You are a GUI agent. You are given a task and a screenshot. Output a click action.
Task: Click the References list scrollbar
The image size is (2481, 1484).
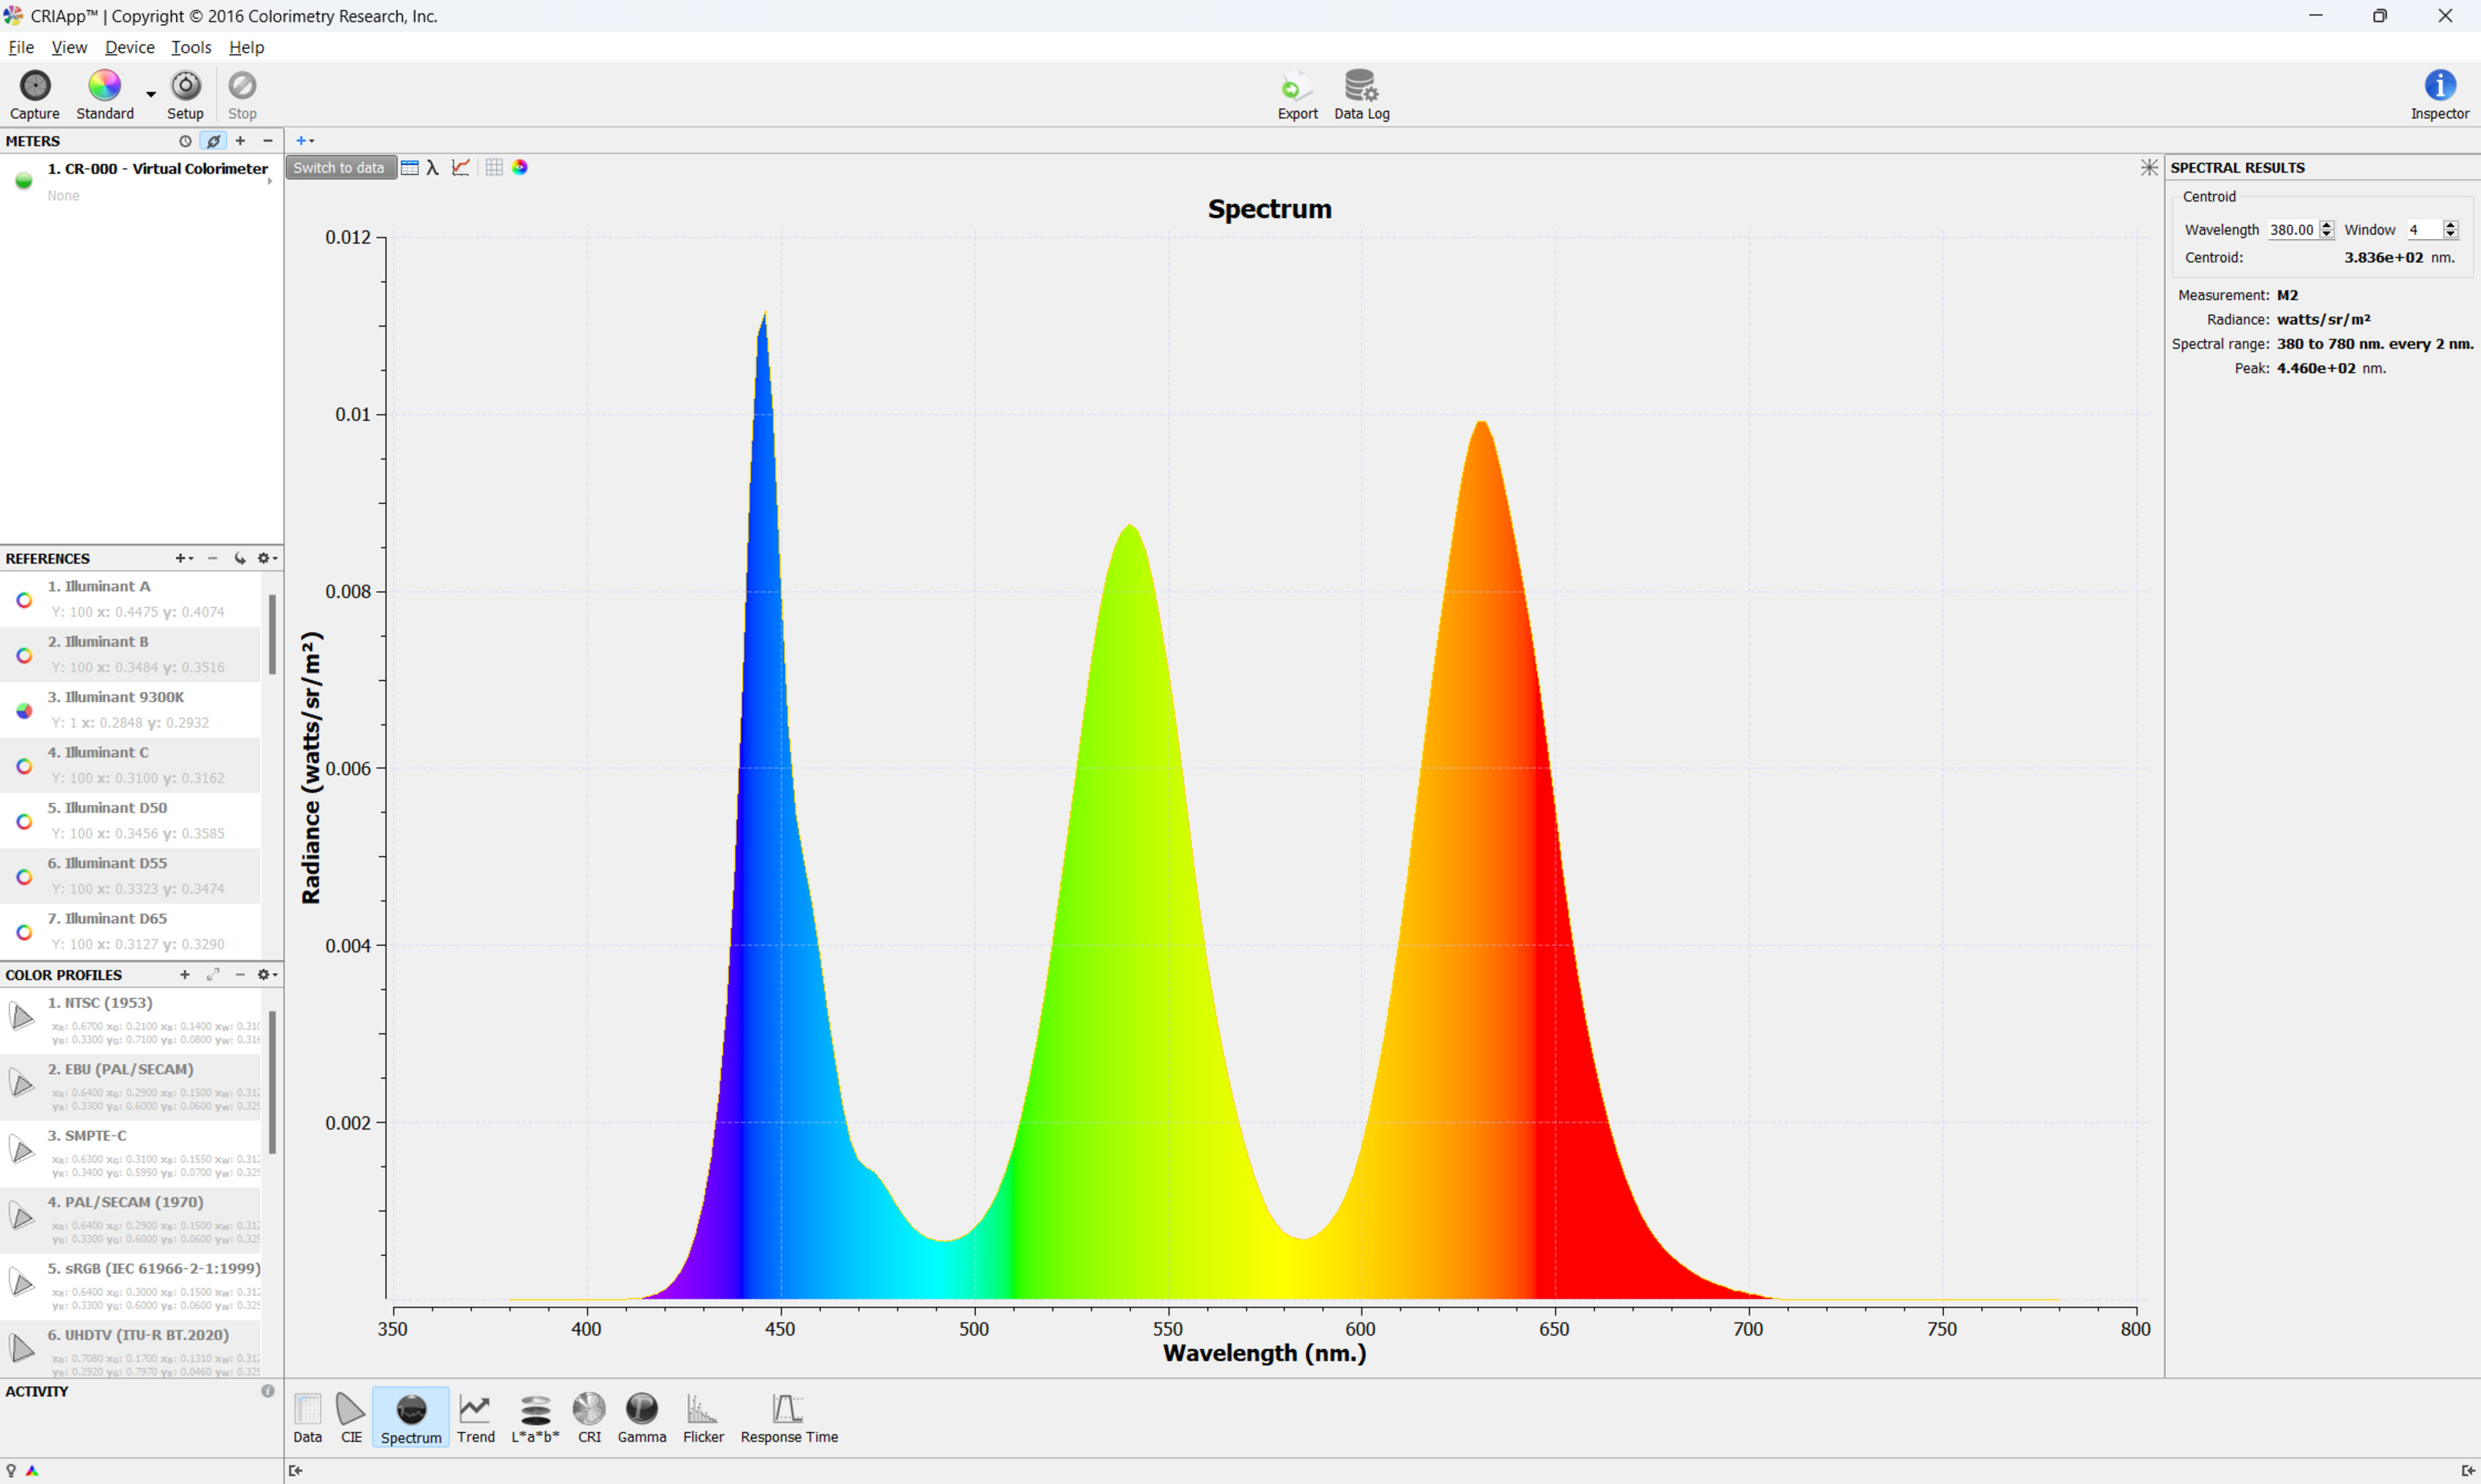272,635
